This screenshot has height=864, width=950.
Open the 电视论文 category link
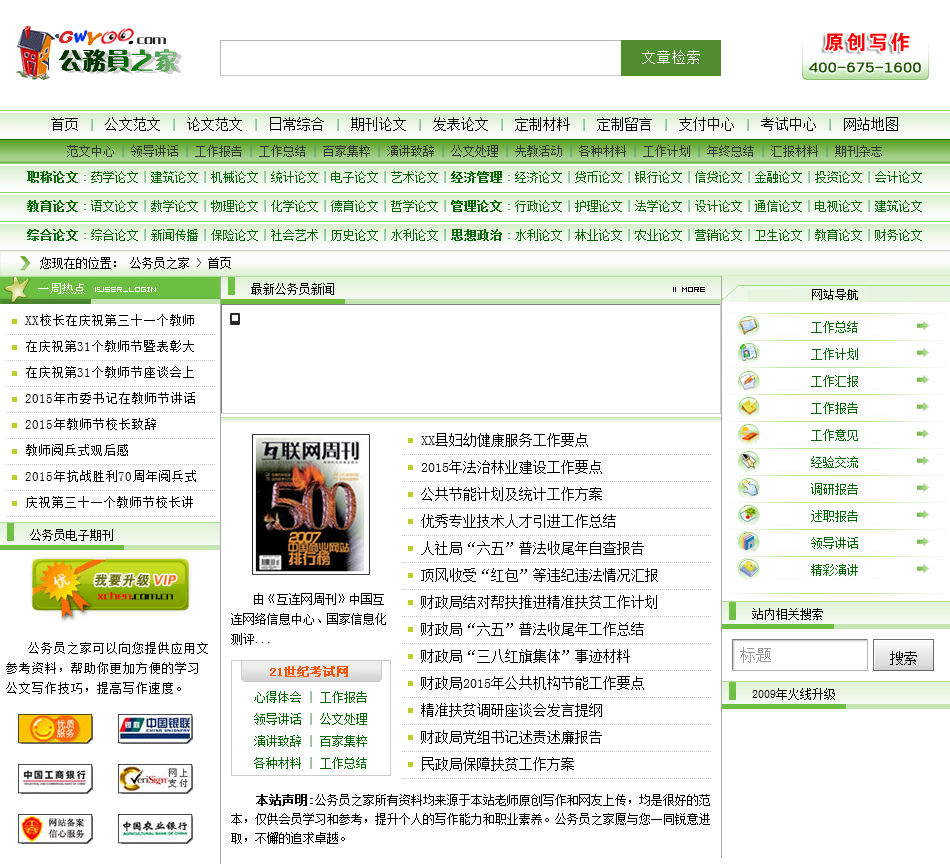[x=838, y=207]
